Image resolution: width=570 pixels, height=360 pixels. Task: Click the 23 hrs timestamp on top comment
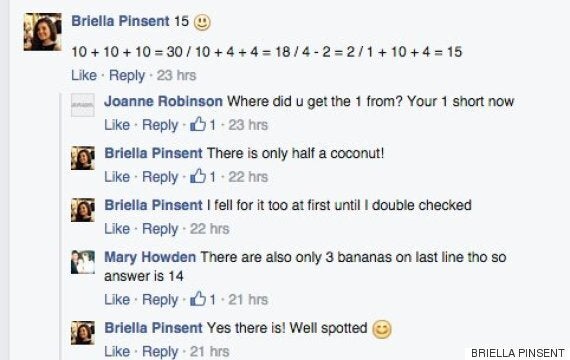176,75
